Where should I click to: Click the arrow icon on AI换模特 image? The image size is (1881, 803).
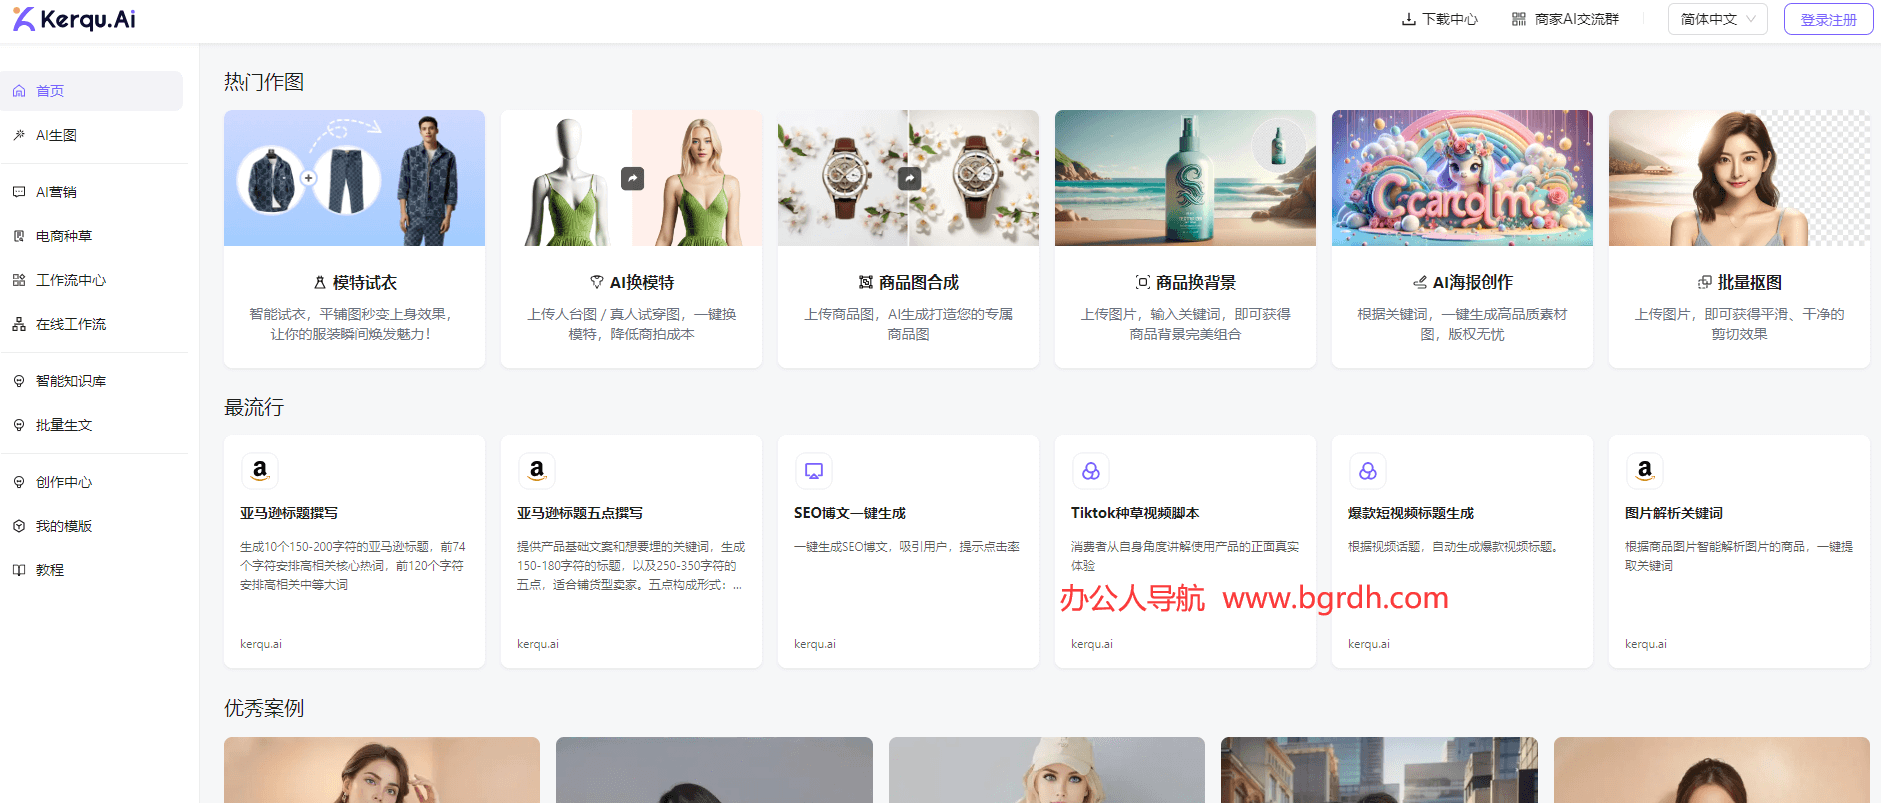pyautogui.click(x=632, y=178)
